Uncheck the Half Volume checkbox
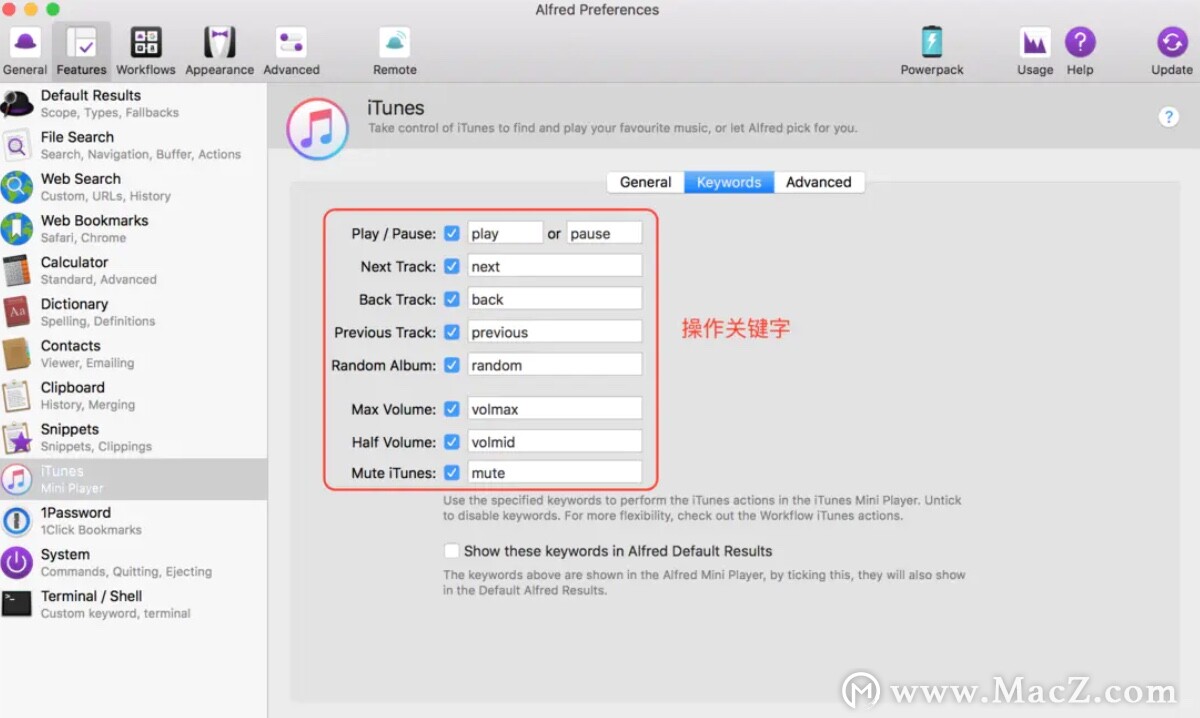Image resolution: width=1200 pixels, height=718 pixels. 452,442
